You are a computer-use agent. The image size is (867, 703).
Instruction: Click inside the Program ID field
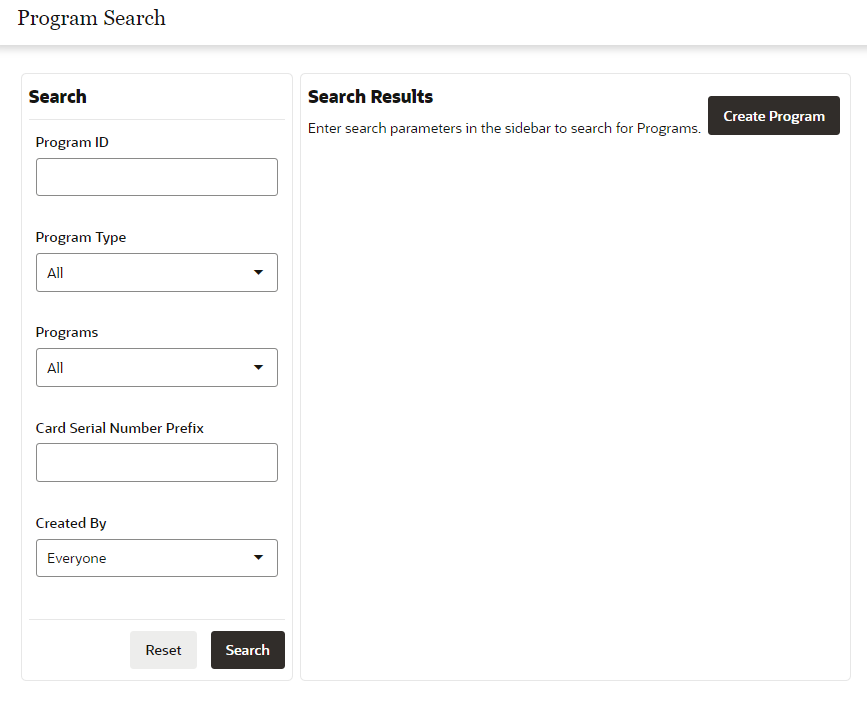point(156,177)
